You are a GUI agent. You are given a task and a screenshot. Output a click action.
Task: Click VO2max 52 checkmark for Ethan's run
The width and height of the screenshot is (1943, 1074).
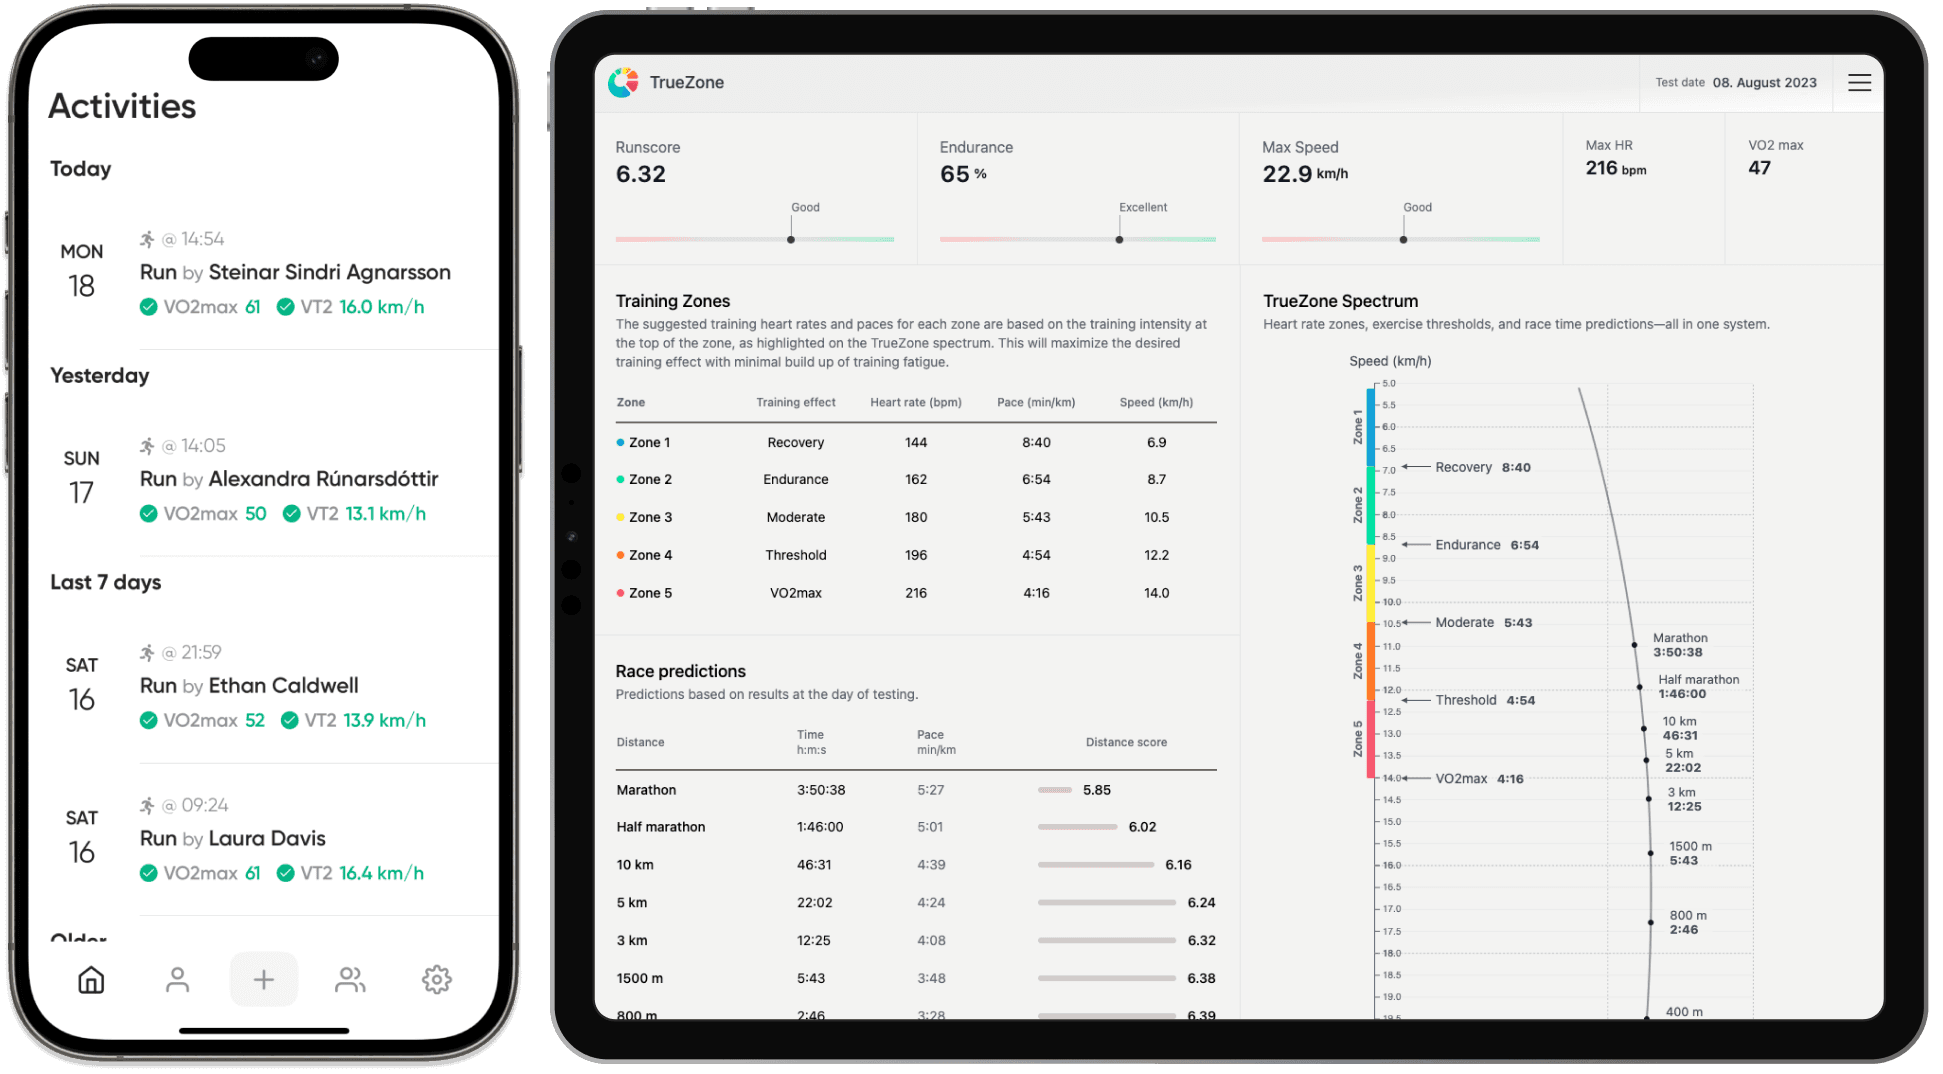[x=149, y=721]
